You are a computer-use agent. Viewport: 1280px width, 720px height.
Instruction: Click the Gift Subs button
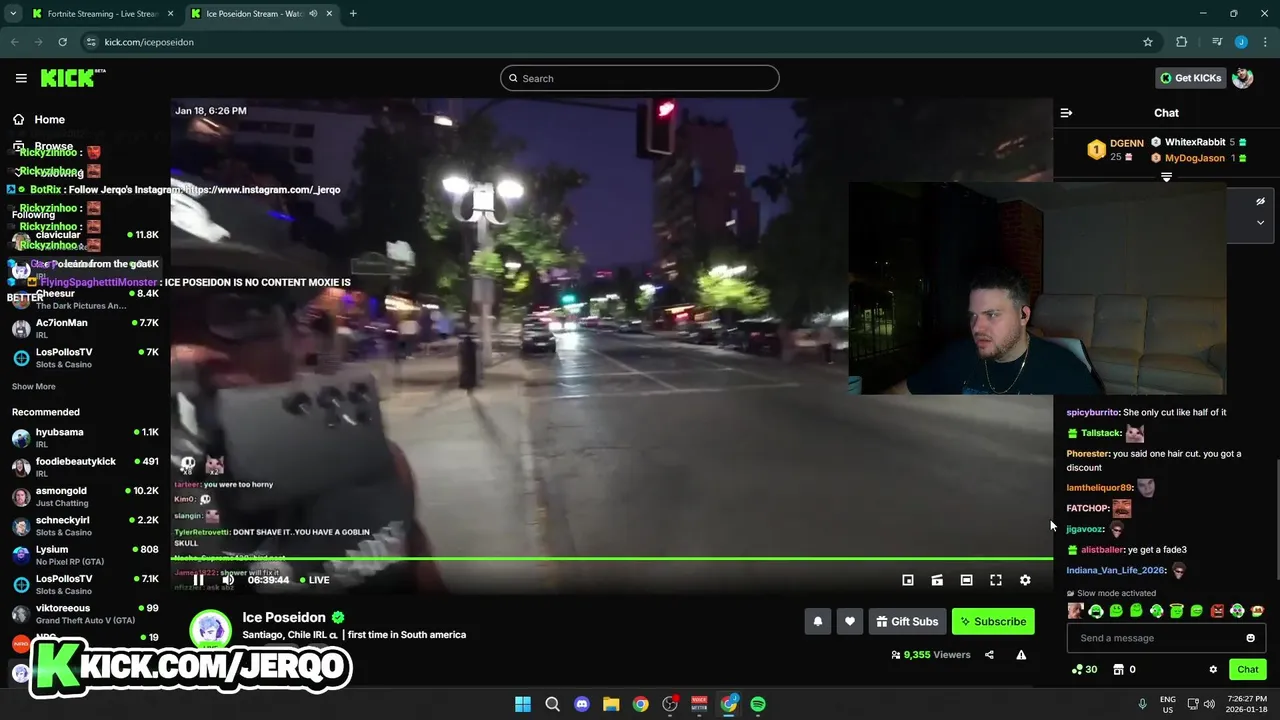[x=907, y=621]
